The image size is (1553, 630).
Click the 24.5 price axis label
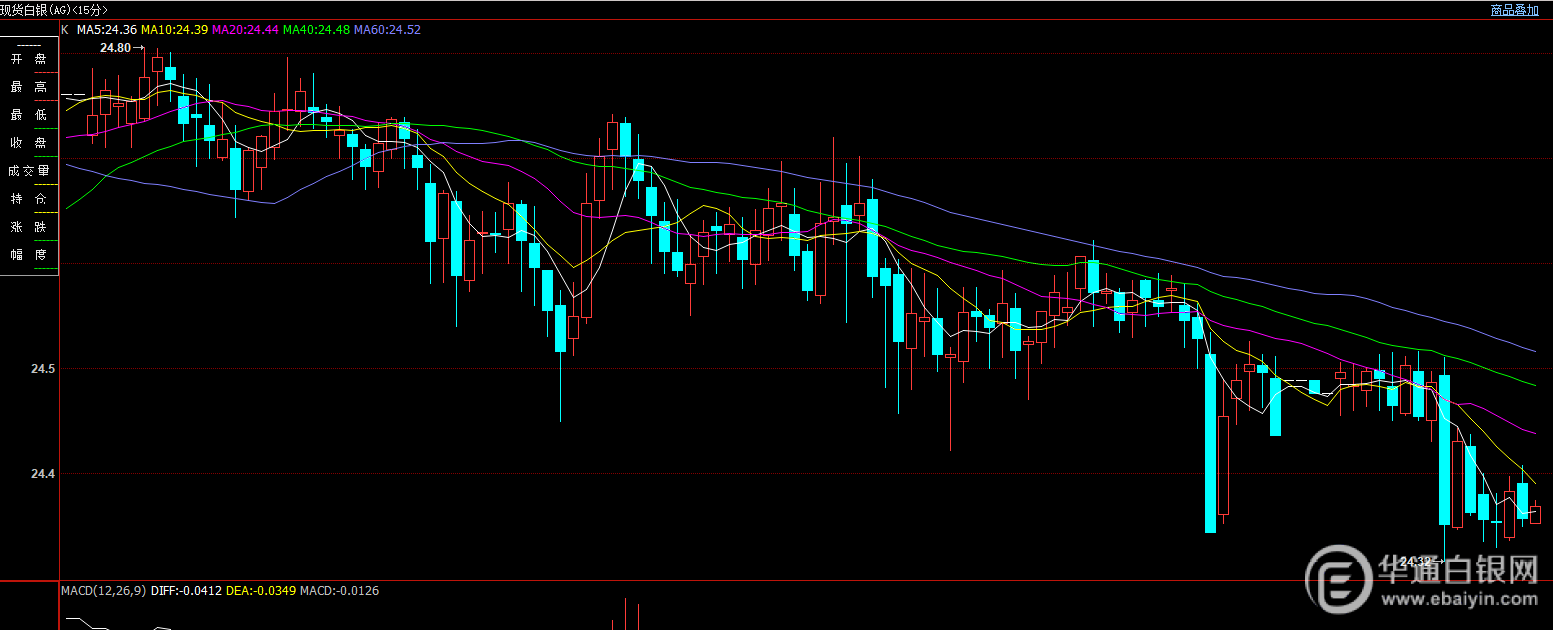43,369
